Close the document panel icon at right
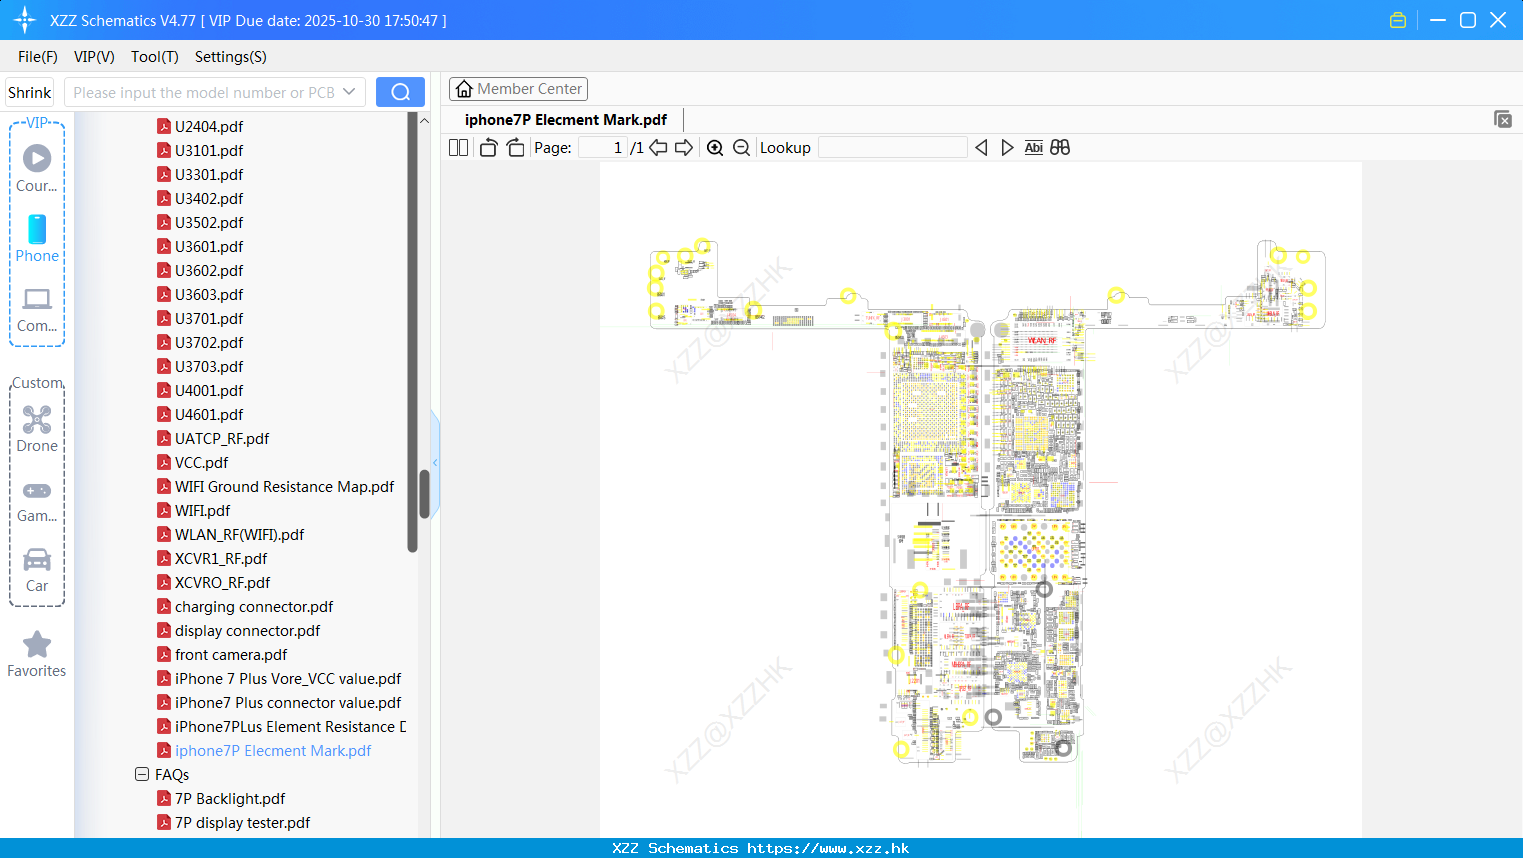 pyautogui.click(x=1503, y=119)
